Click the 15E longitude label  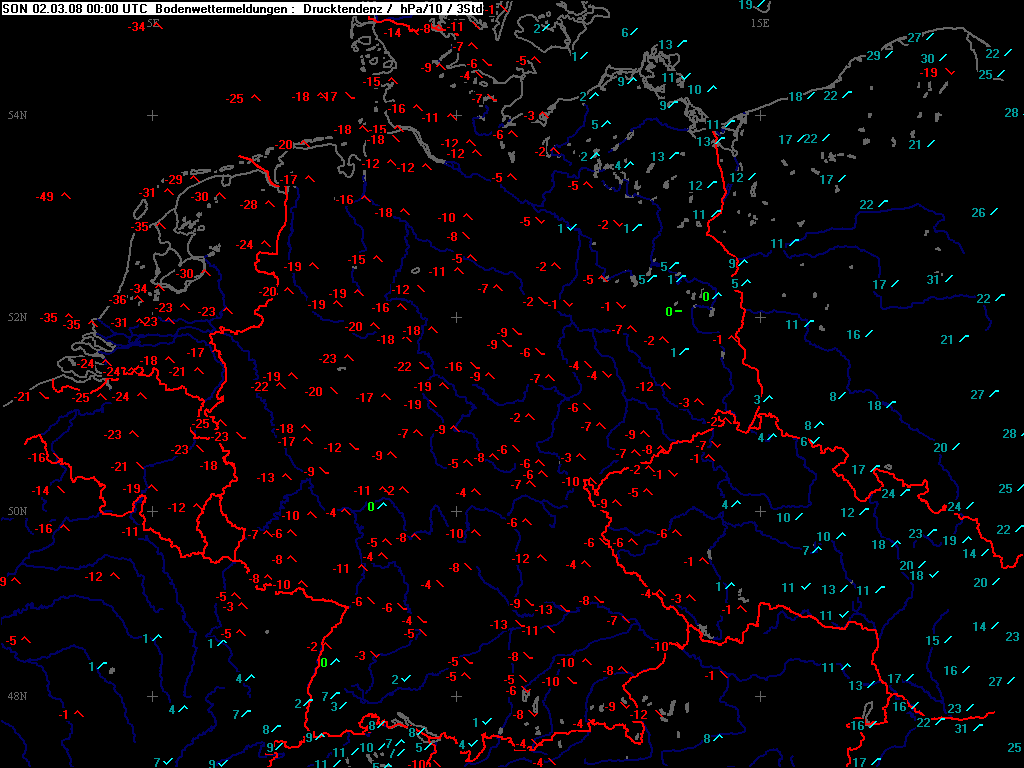[760, 22]
